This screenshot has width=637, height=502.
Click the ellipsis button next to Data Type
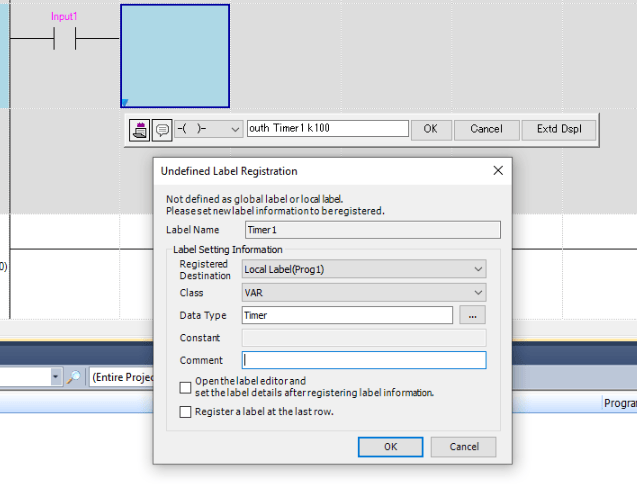click(472, 315)
